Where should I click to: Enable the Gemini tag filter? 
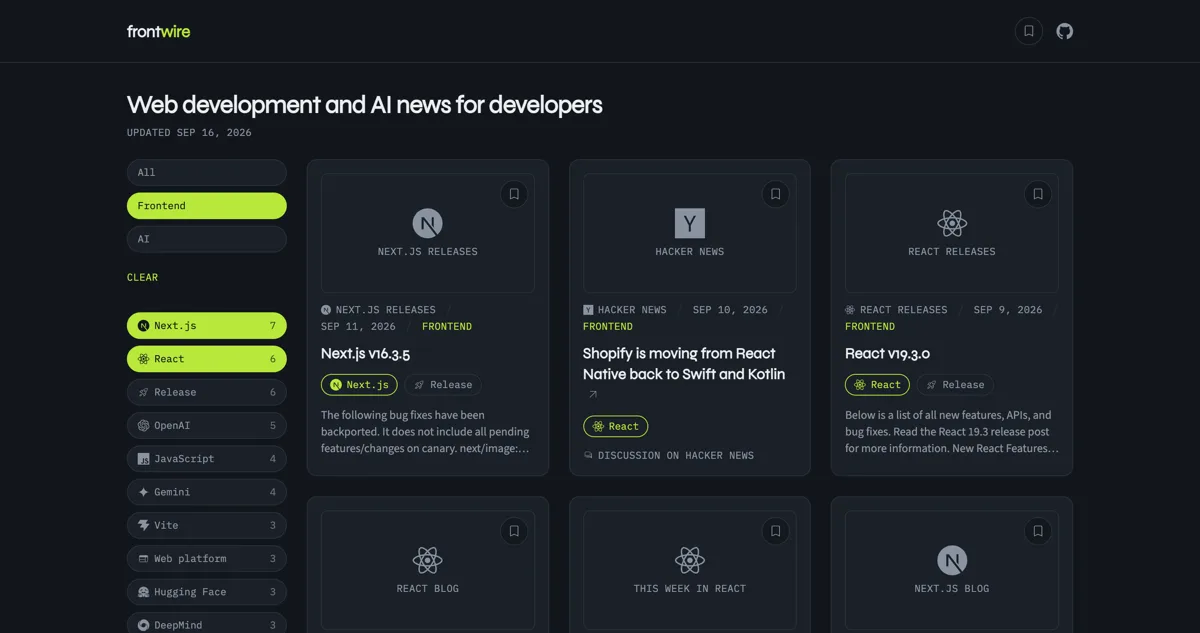pos(207,492)
